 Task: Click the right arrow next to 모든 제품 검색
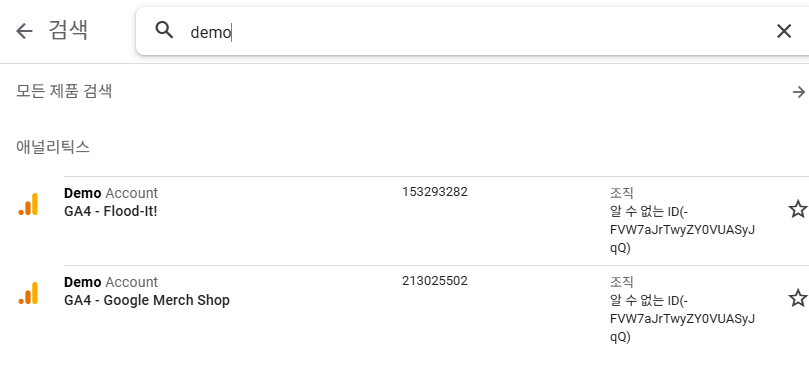[x=798, y=92]
